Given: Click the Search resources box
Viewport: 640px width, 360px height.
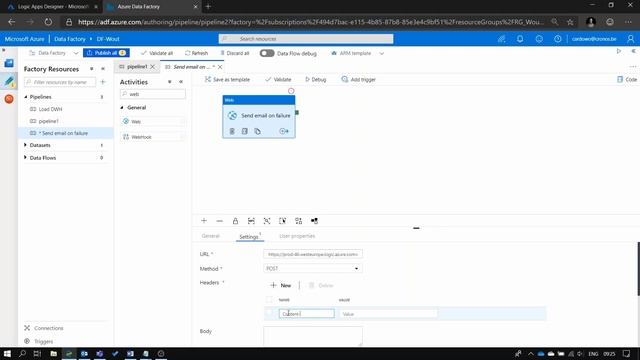Looking at the screenshot, I should coord(306,39).
